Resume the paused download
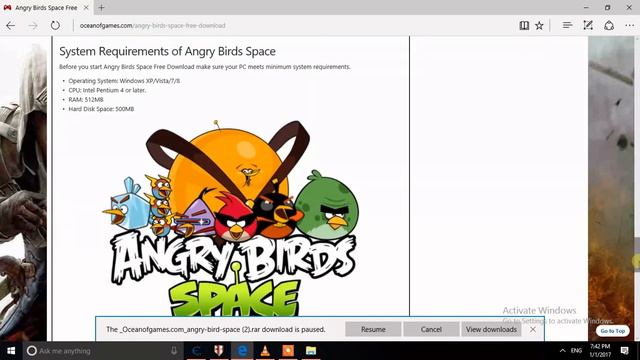This screenshot has width=640, height=360. tap(373, 329)
